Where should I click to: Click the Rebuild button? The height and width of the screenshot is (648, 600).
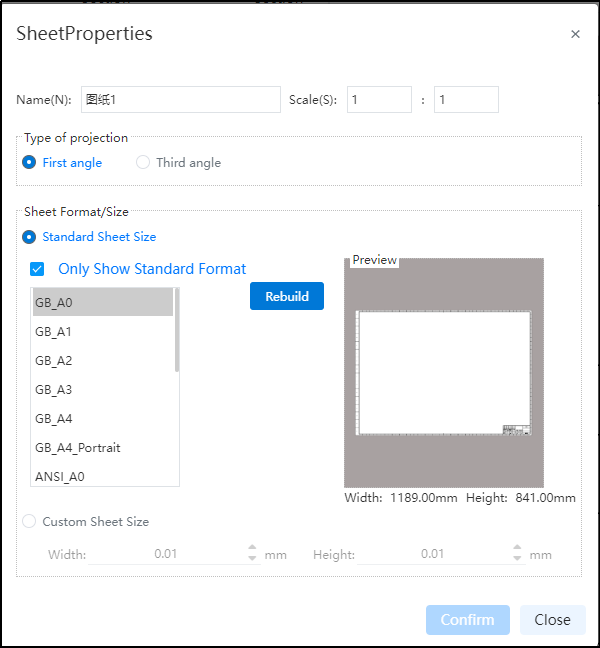click(x=287, y=296)
